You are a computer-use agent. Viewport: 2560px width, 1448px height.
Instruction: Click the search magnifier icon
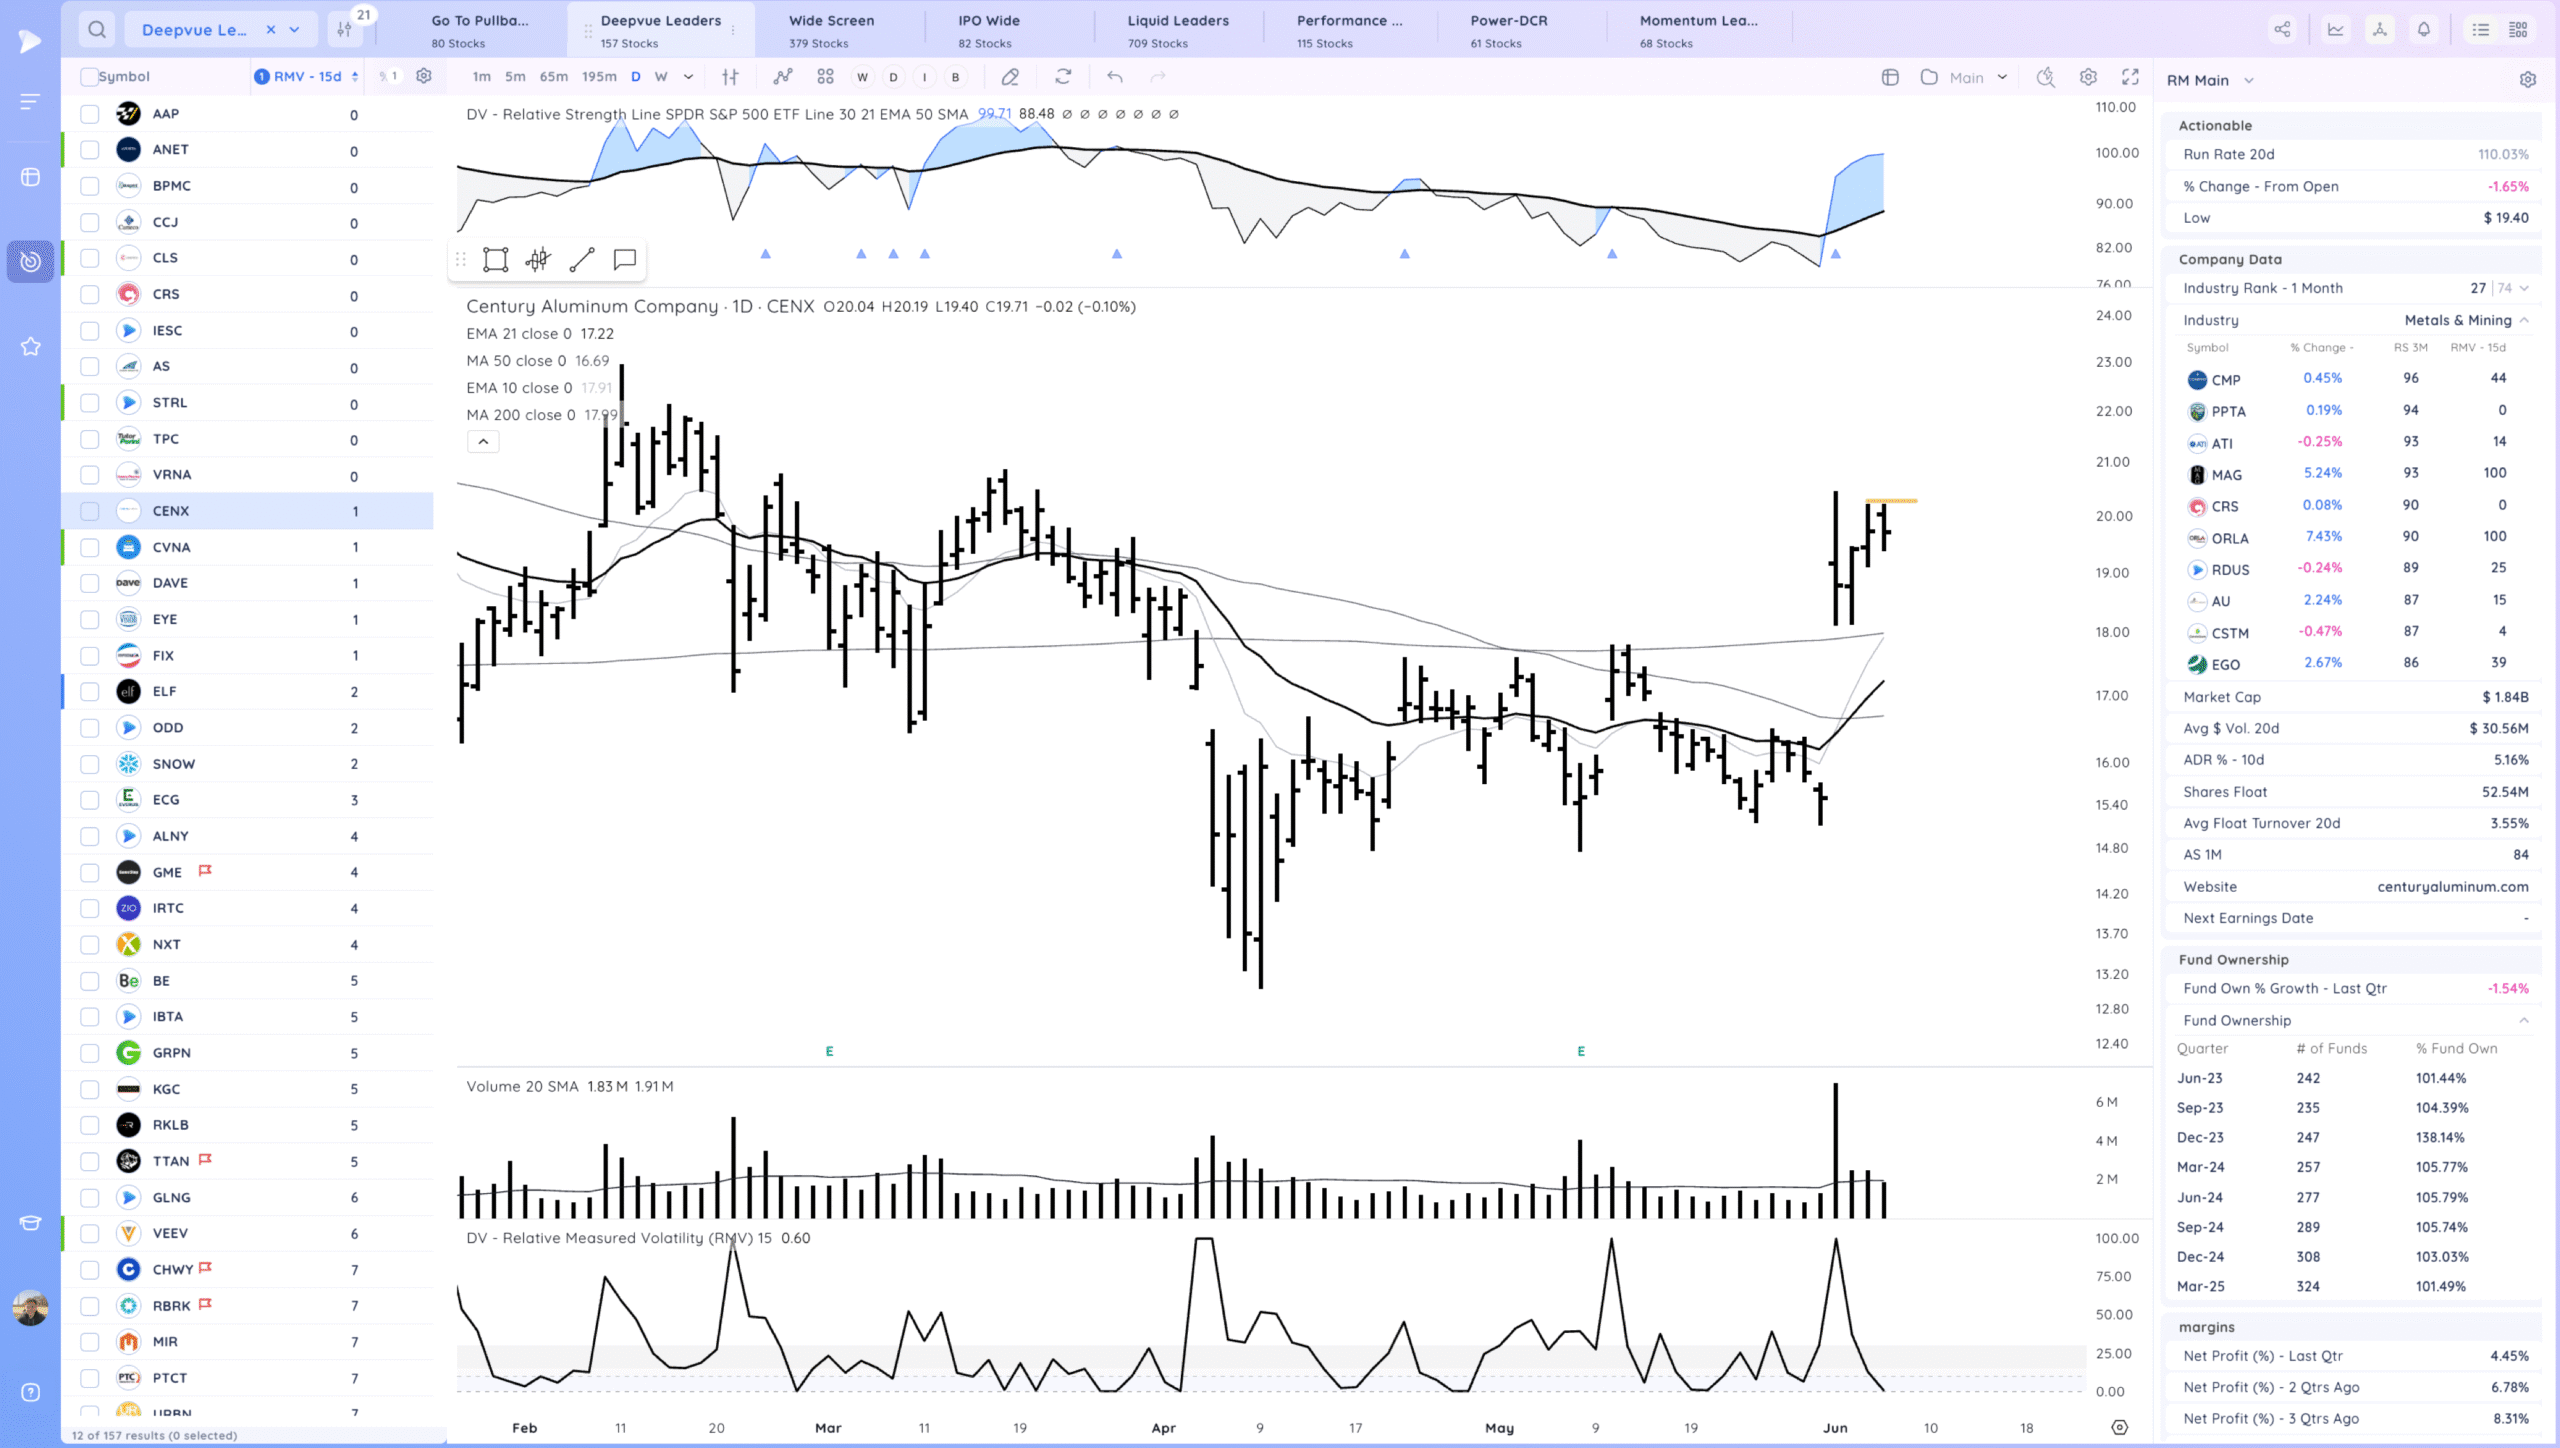click(97, 29)
